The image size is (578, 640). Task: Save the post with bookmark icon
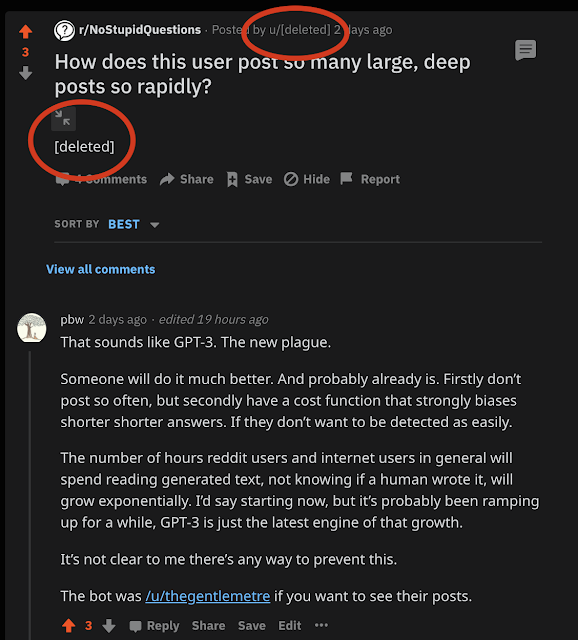(249, 179)
